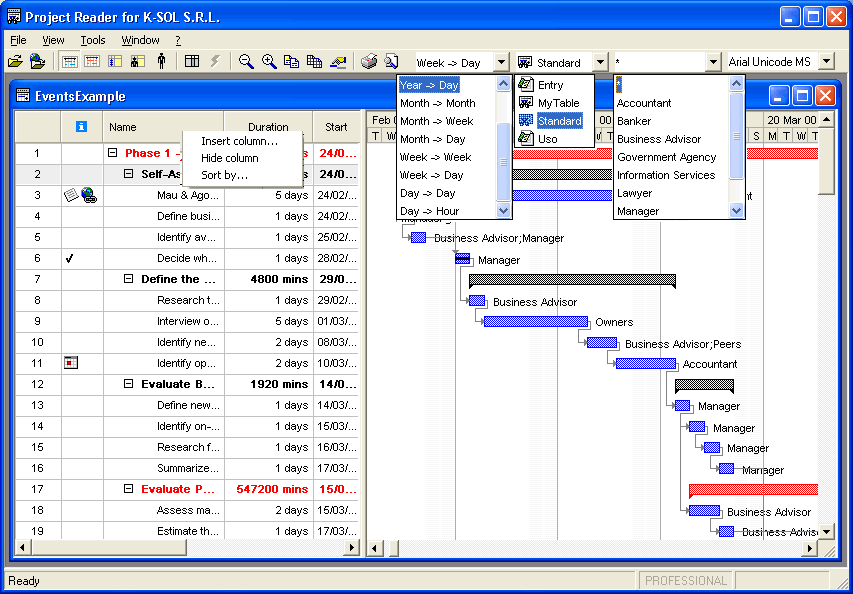
Task: Zoom out with the minus magnifier
Action: click(246, 62)
